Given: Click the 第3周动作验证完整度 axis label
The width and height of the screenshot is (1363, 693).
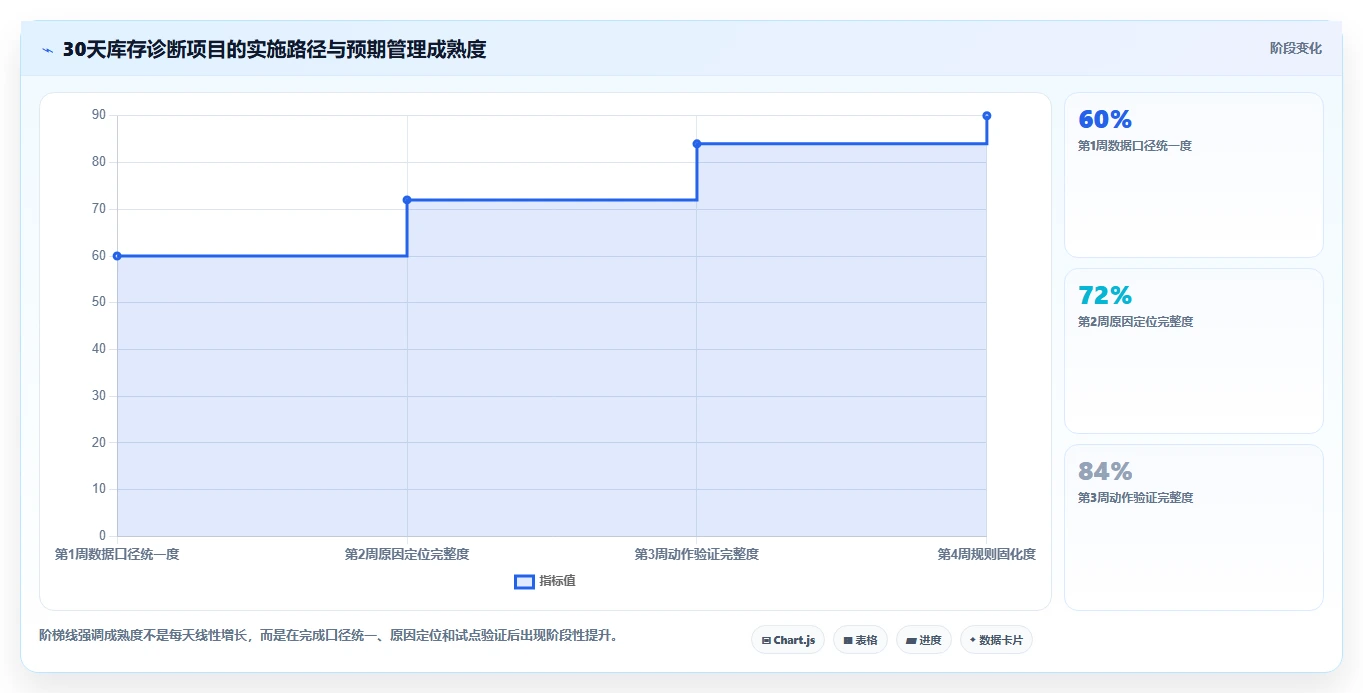Looking at the screenshot, I should click(697, 554).
